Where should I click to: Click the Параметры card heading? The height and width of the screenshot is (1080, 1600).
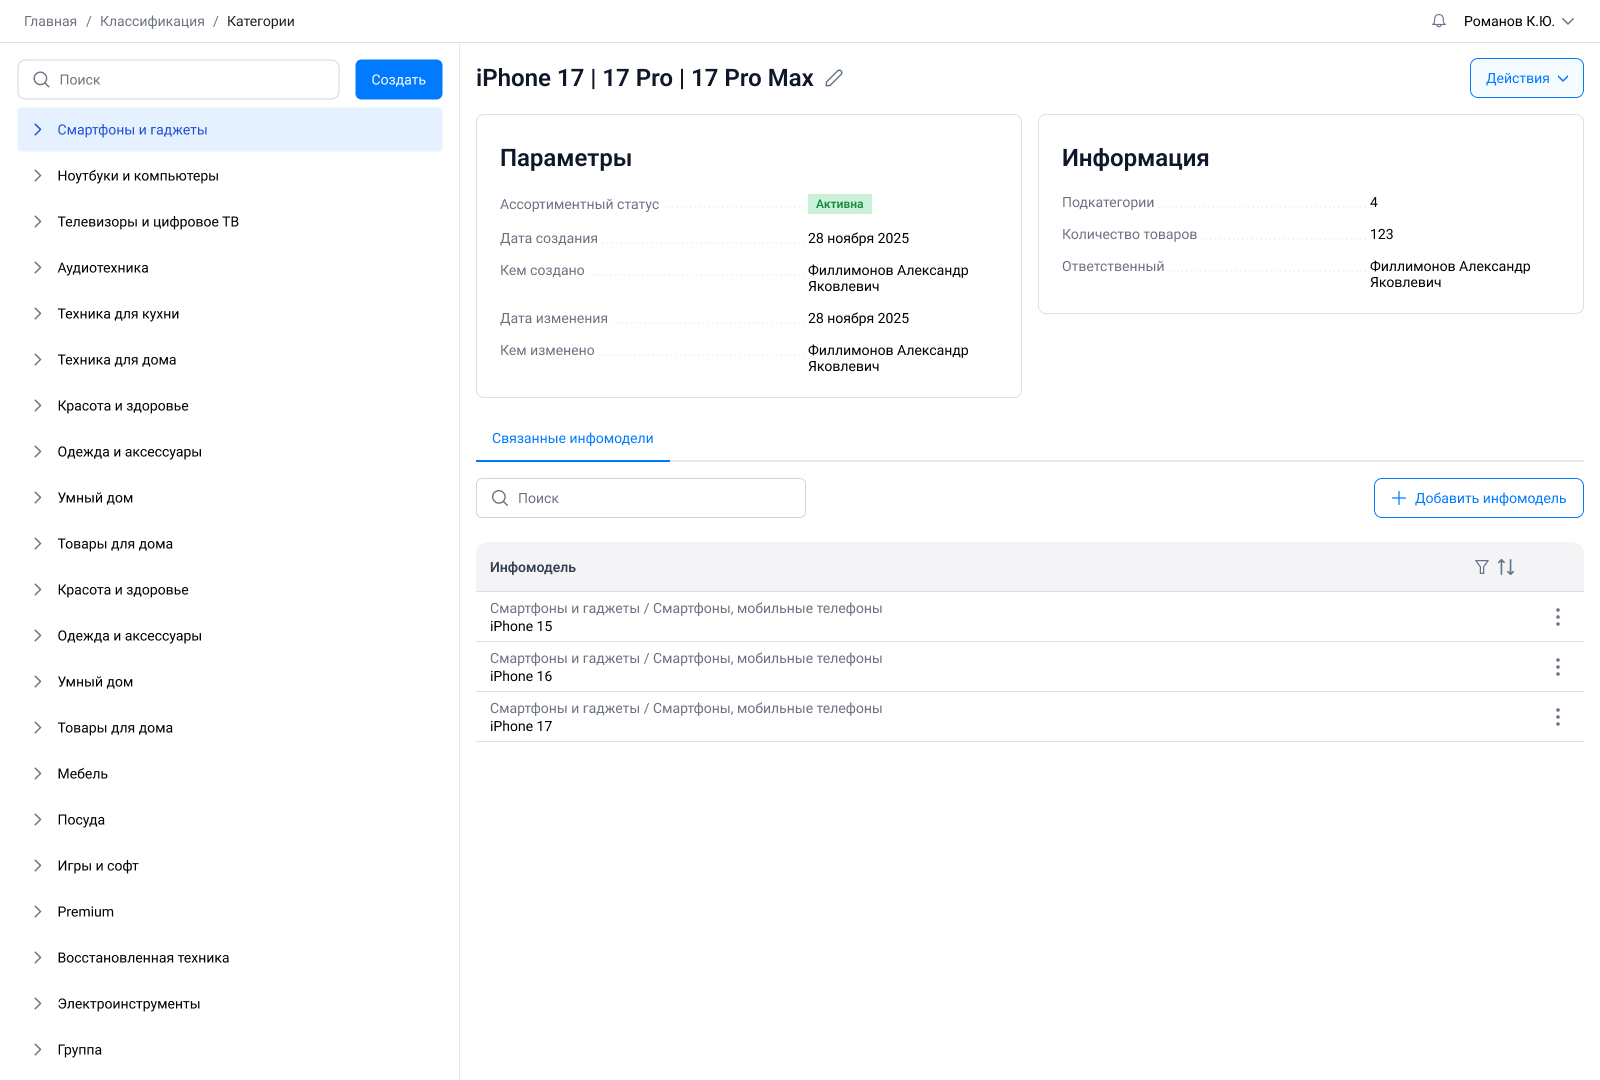tap(566, 158)
